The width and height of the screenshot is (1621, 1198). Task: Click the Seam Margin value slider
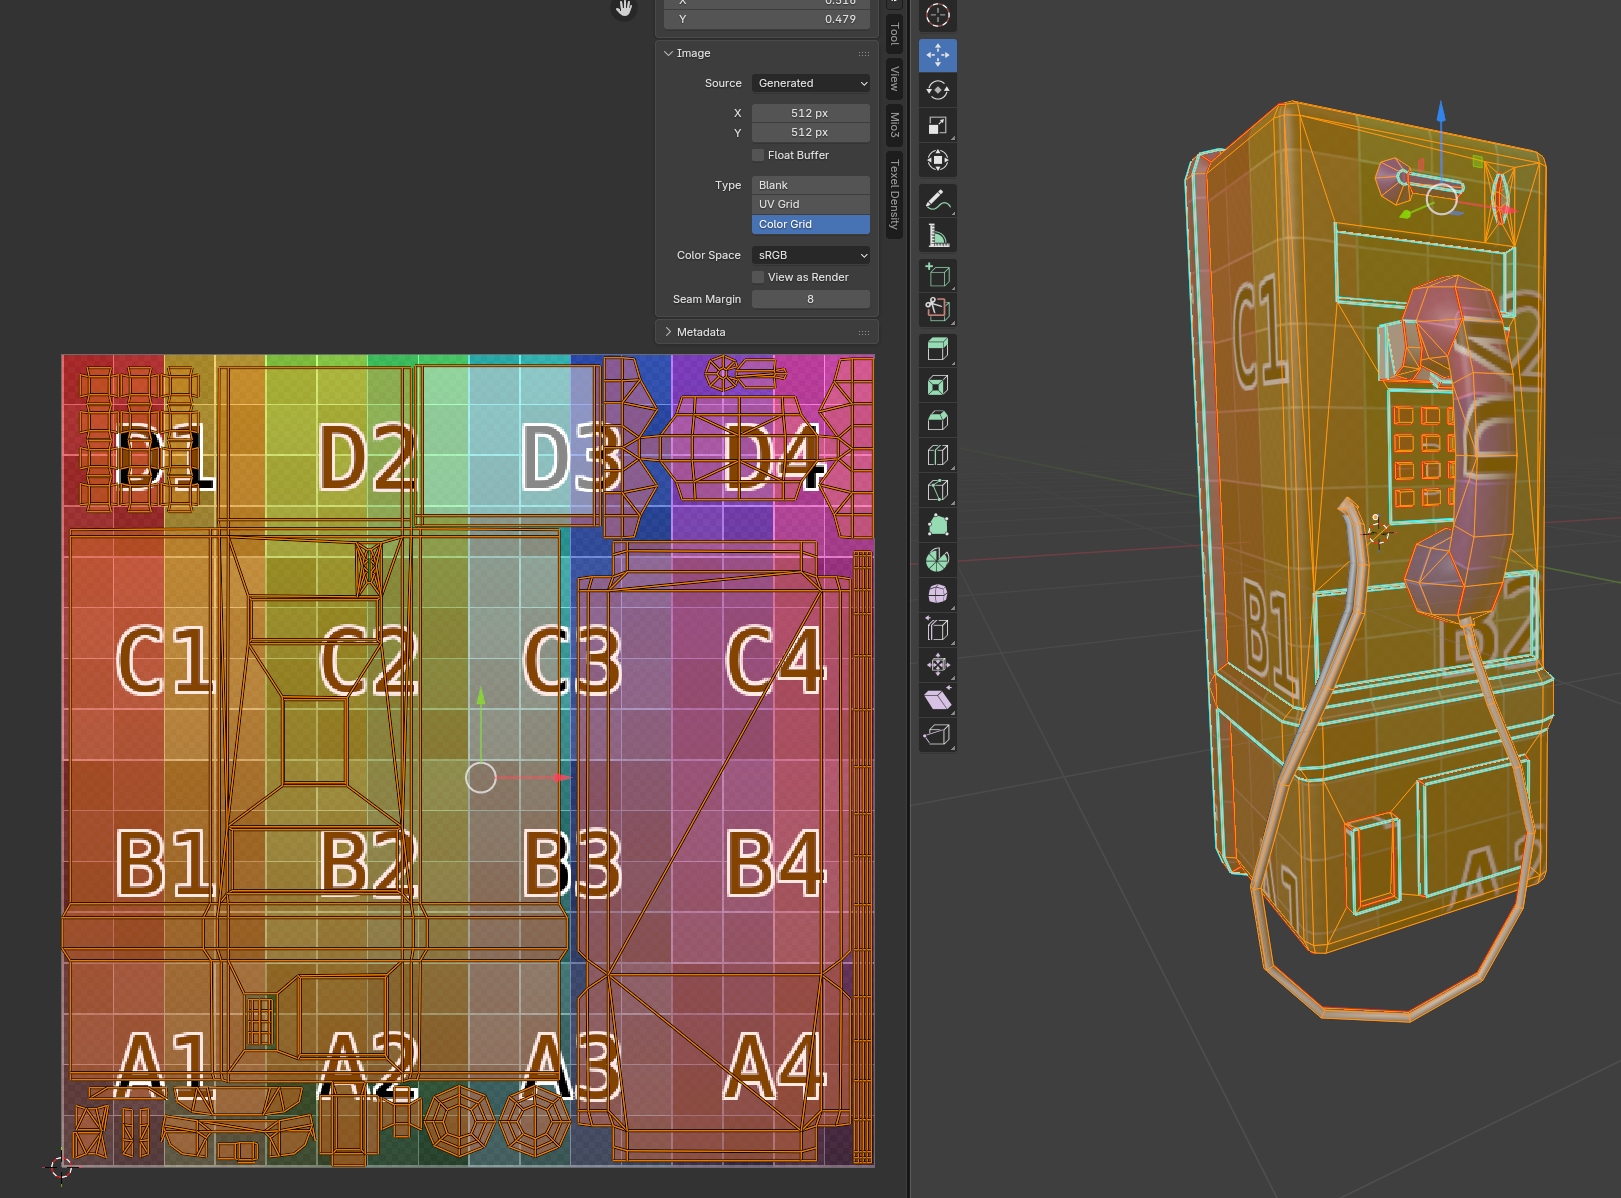pos(810,299)
